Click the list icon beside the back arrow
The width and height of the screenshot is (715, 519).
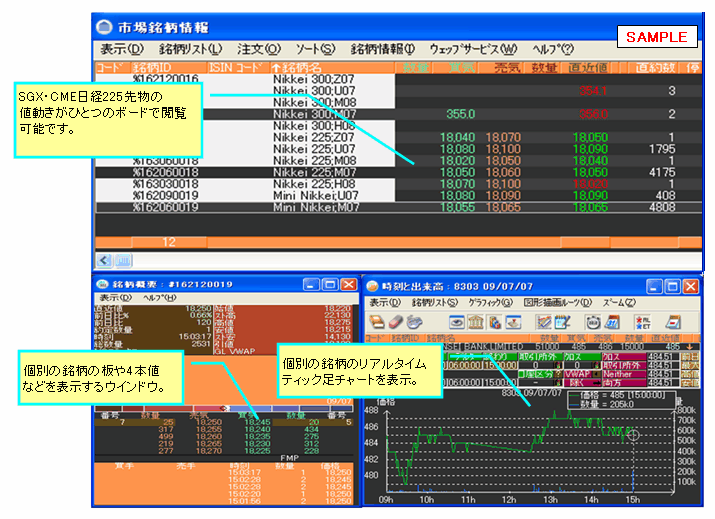[x=123, y=260]
